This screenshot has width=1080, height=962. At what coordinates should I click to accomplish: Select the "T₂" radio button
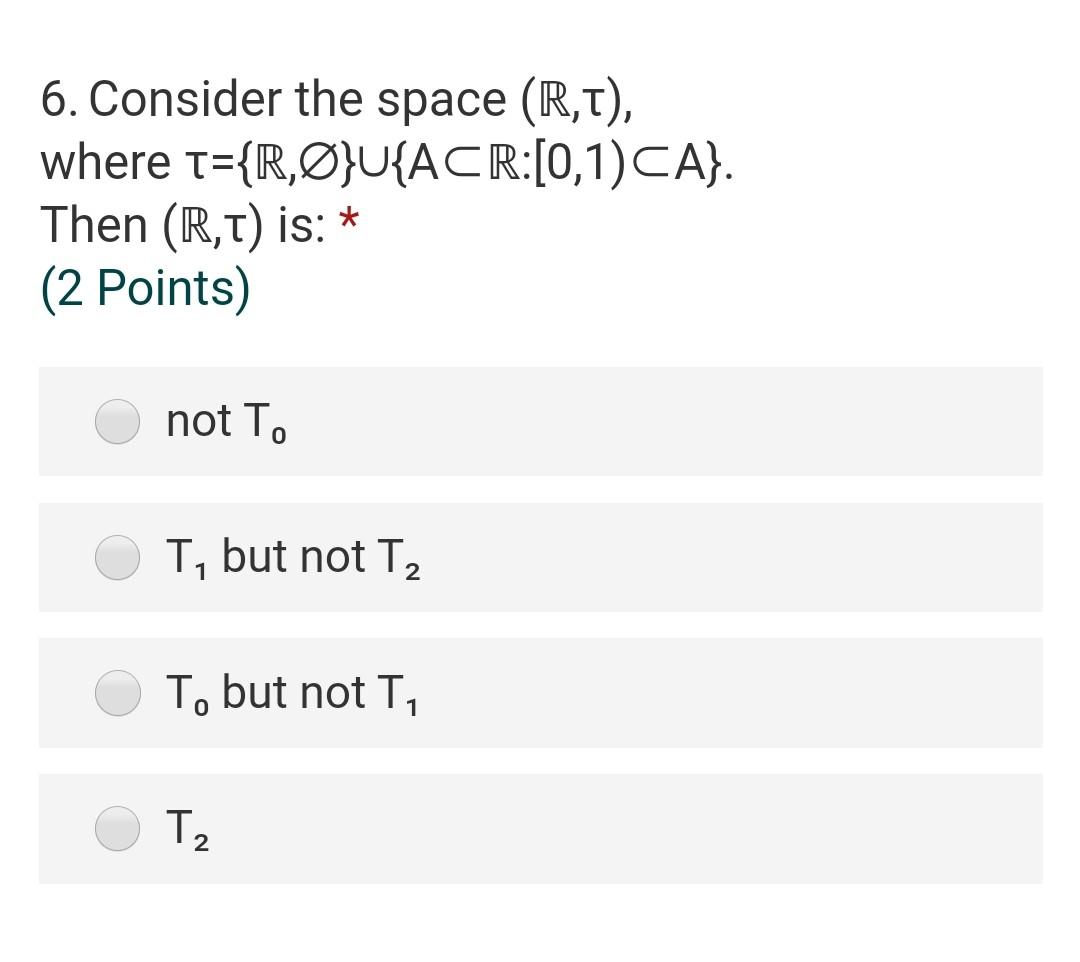click(x=117, y=829)
